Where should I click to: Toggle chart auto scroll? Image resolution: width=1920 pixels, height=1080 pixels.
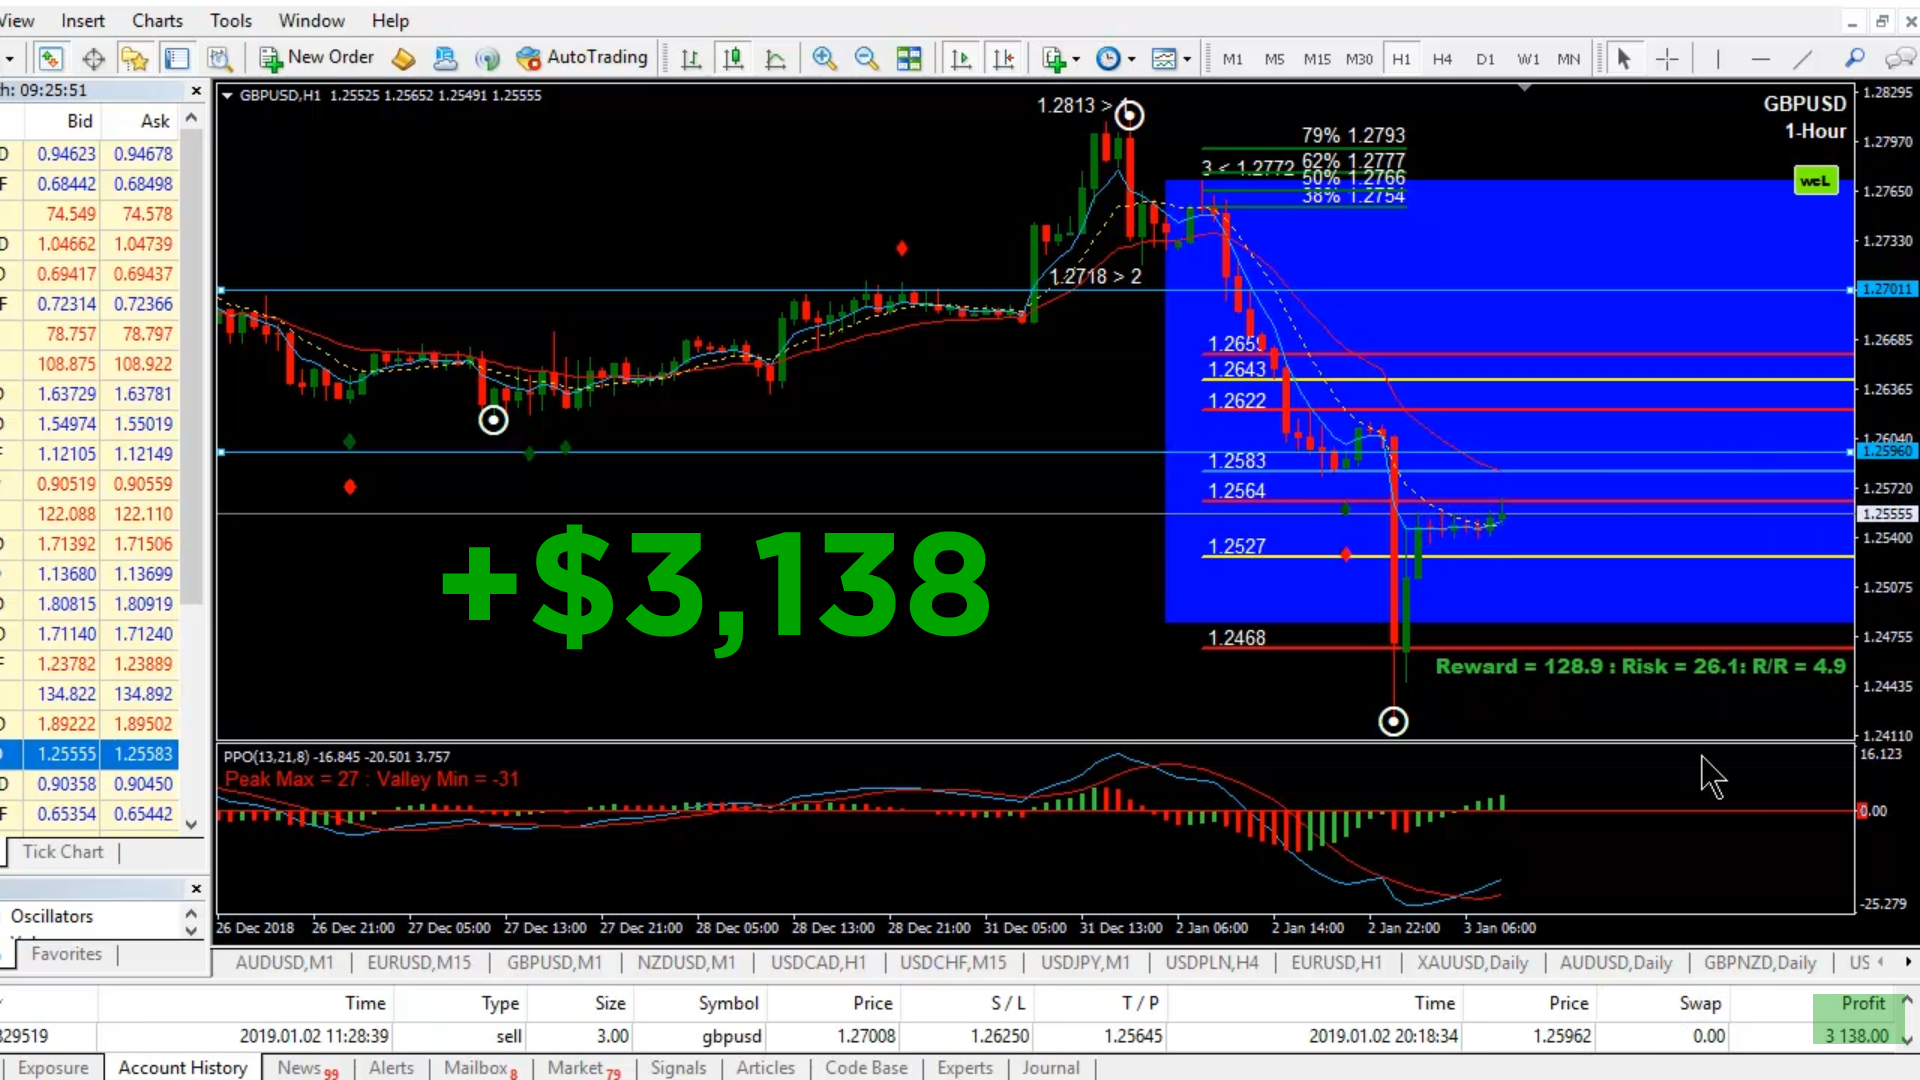click(961, 59)
